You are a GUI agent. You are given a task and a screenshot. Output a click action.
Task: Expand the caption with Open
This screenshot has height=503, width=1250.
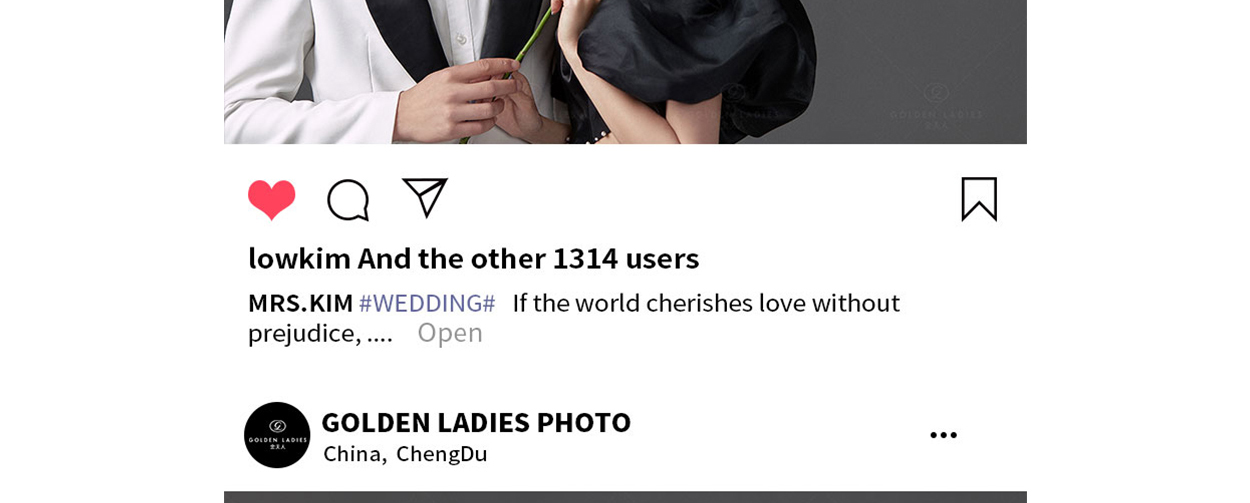(x=450, y=333)
